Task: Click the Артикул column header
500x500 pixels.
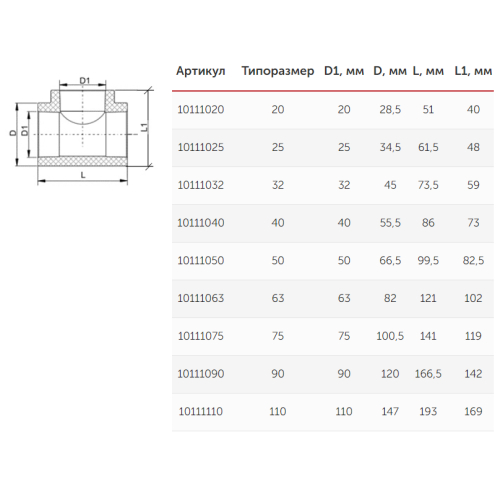Action: (201, 71)
